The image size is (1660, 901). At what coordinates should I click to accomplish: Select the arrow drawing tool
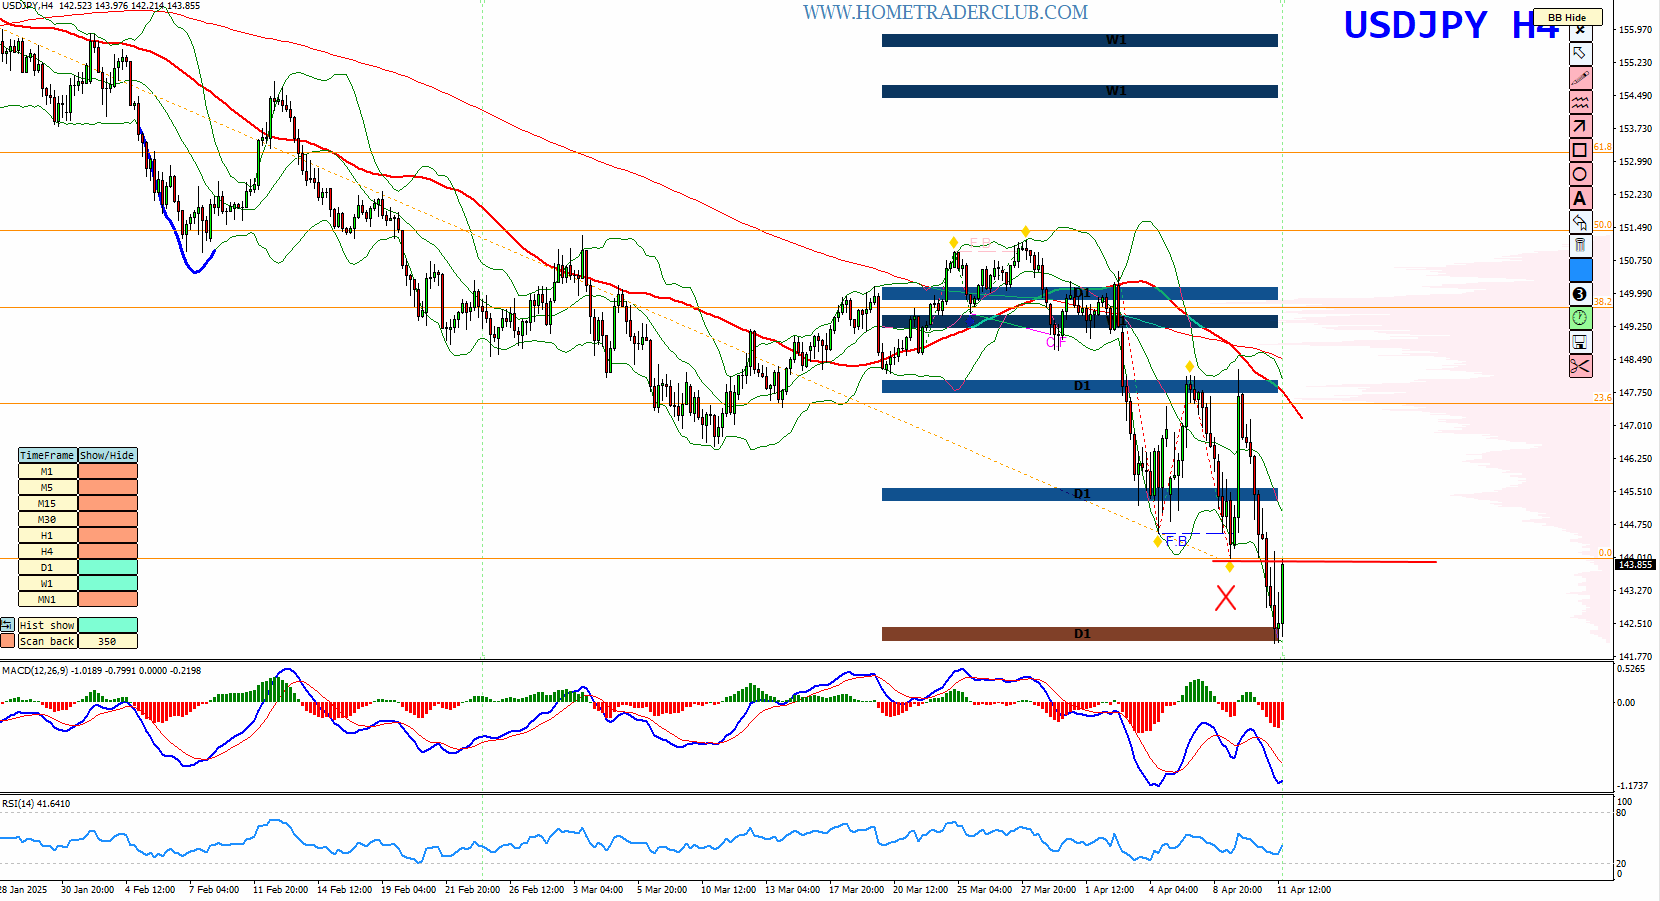pyautogui.click(x=1580, y=126)
